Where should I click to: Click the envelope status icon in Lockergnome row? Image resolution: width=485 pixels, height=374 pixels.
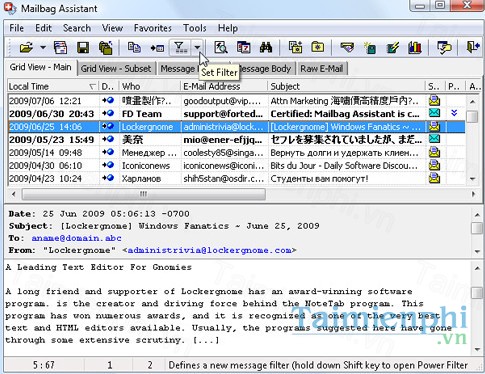pos(434,126)
